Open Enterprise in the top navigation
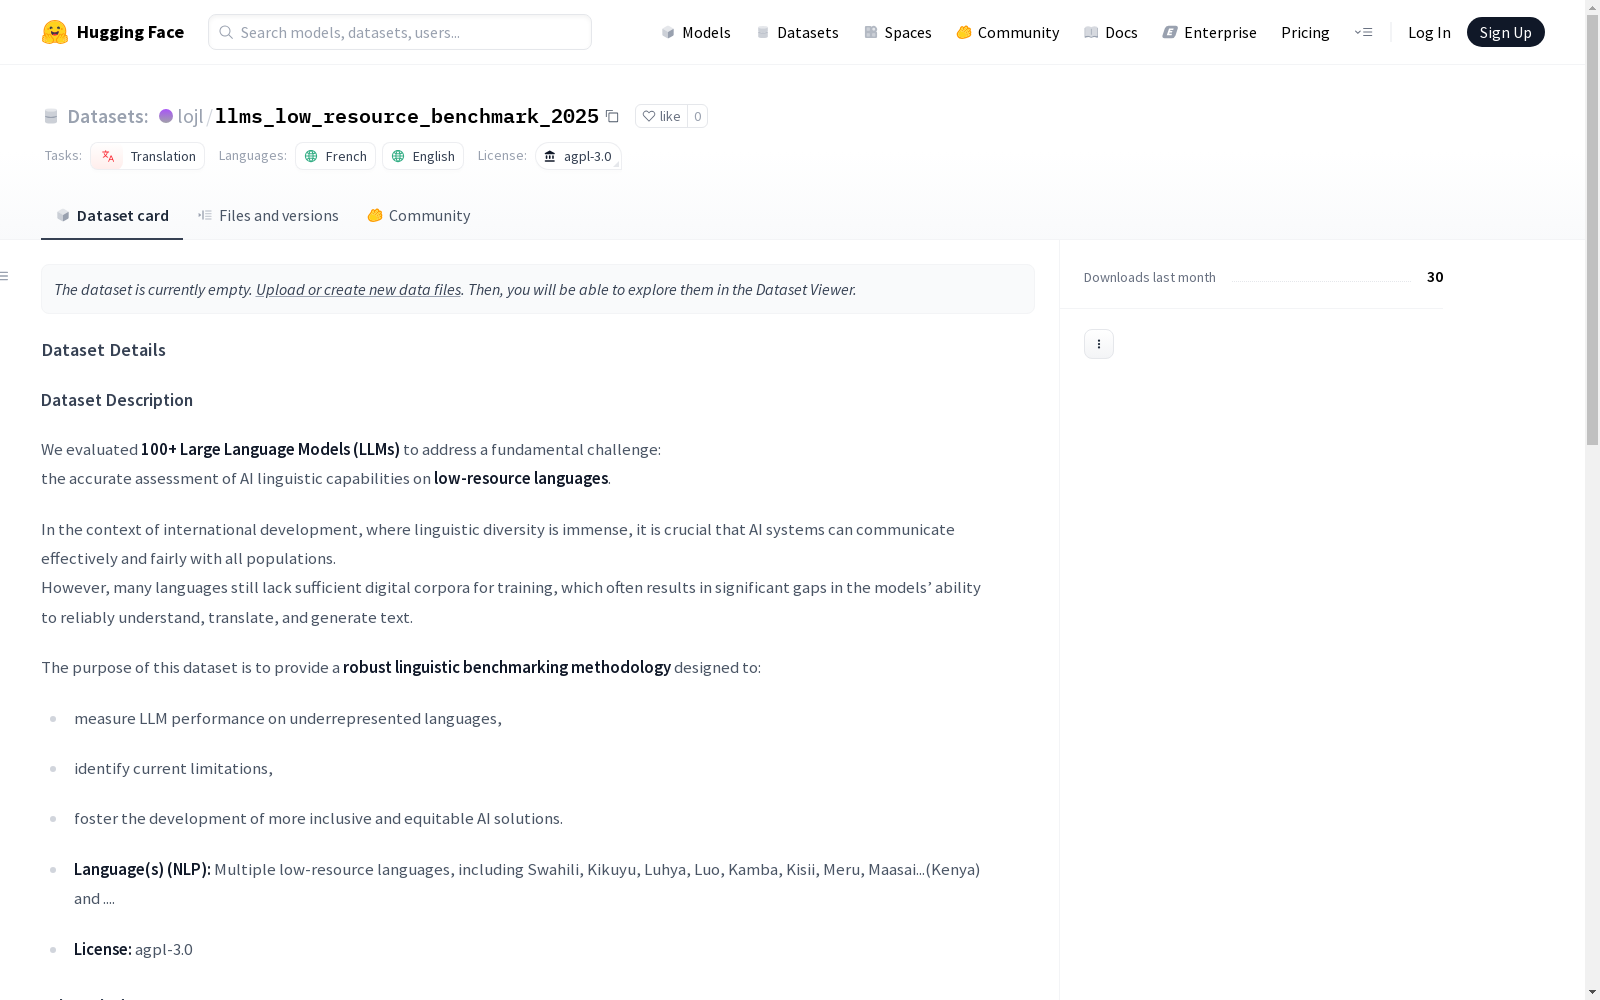 [1209, 32]
